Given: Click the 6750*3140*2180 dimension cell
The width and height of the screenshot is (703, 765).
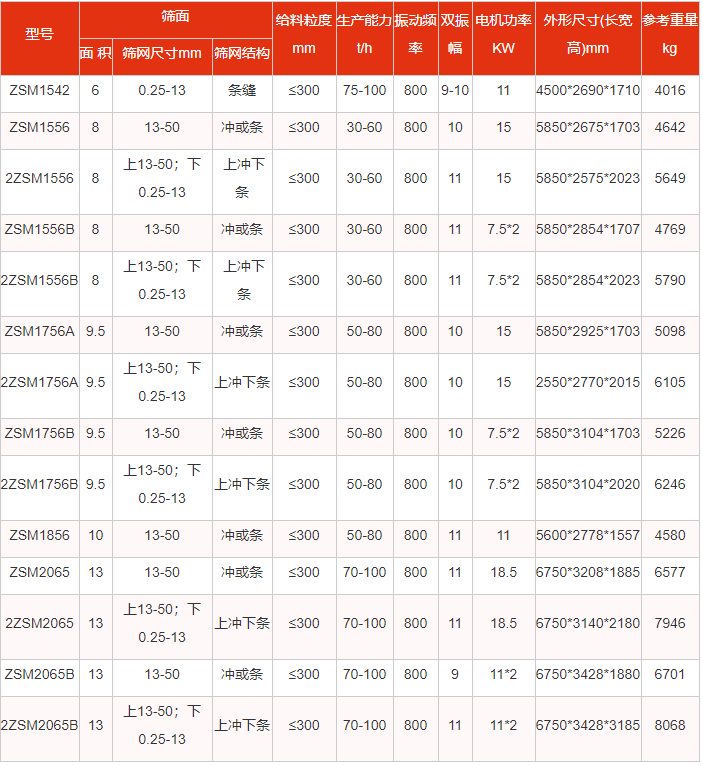Looking at the screenshot, I should tap(587, 624).
